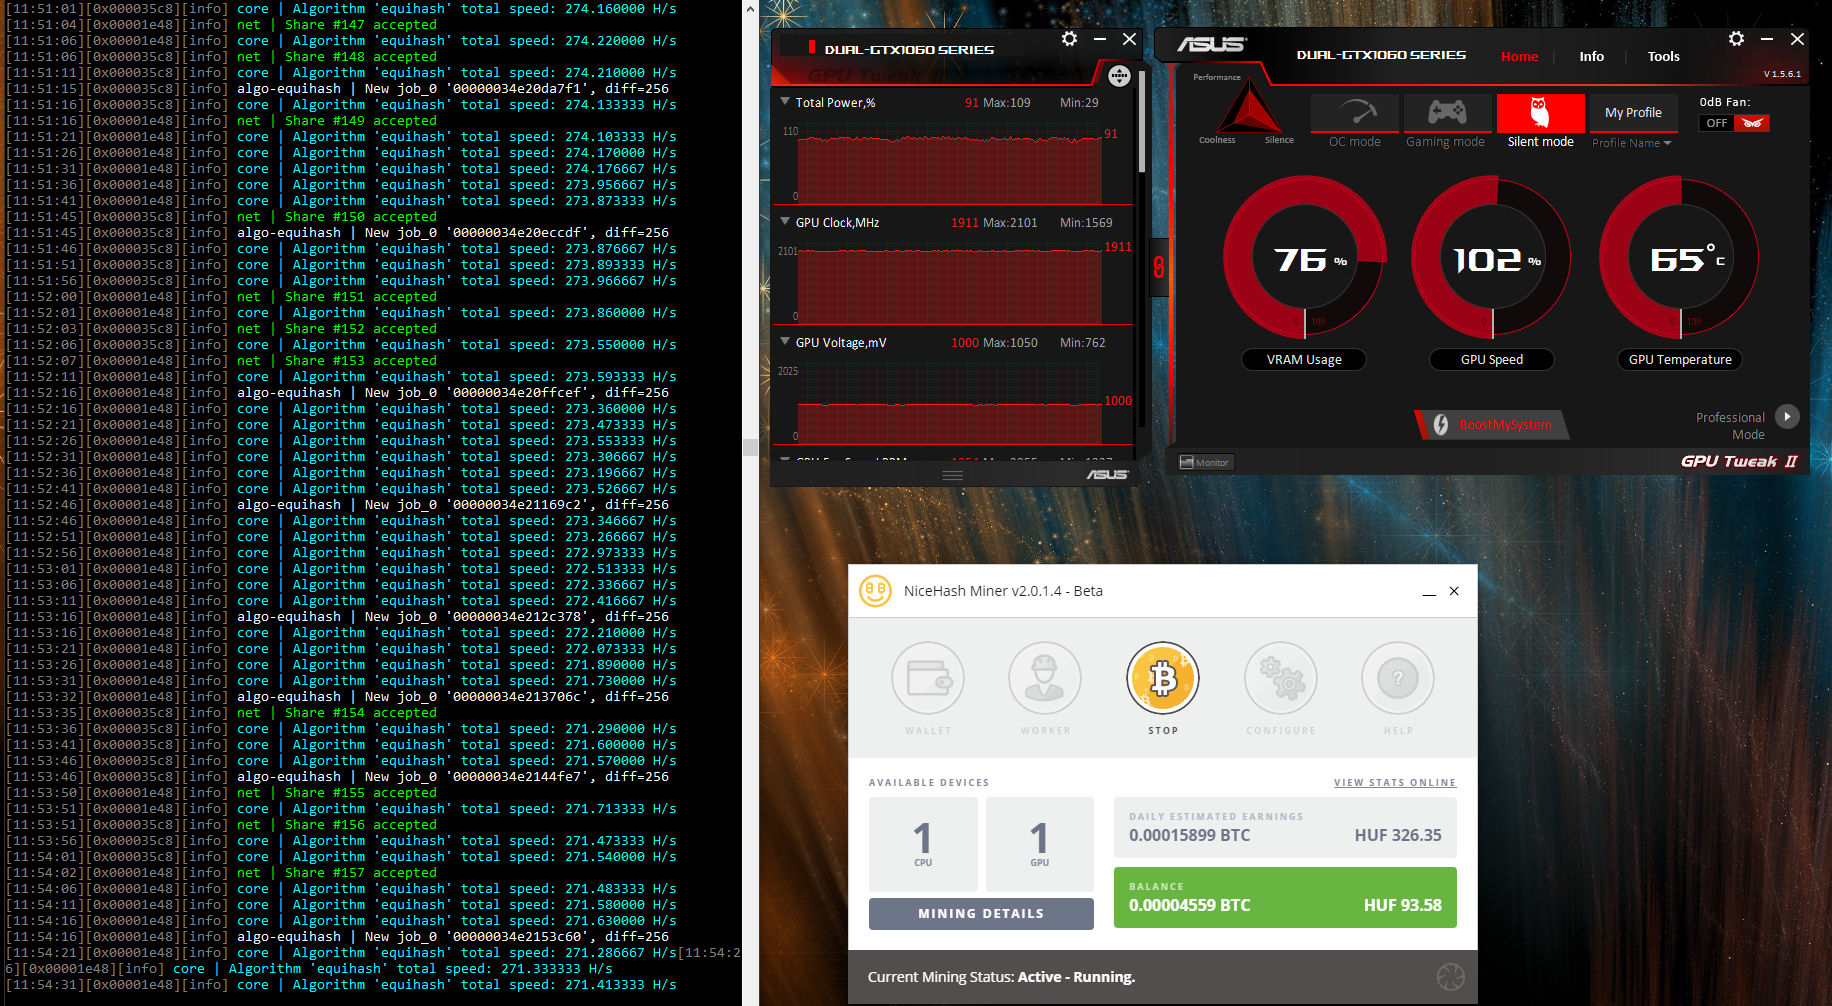The height and width of the screenshot is (1006, 1832).
Task: Click the GPU device tile
Action: tap(1040, 844)
